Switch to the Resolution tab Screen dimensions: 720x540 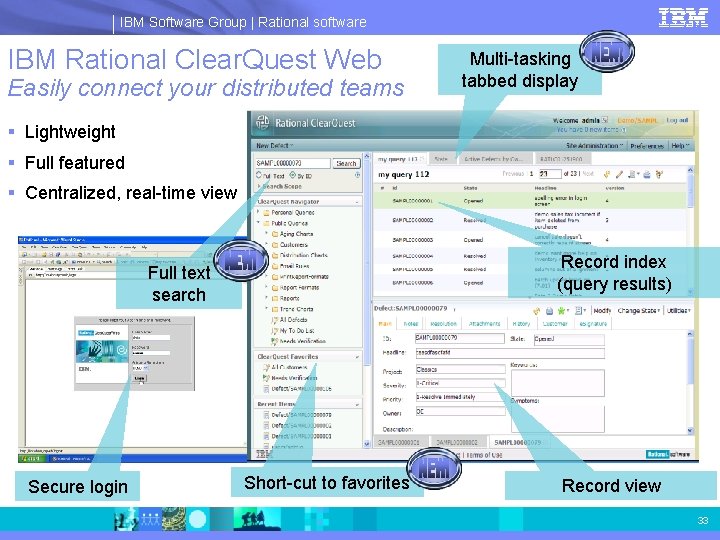(x=444, y=324)
